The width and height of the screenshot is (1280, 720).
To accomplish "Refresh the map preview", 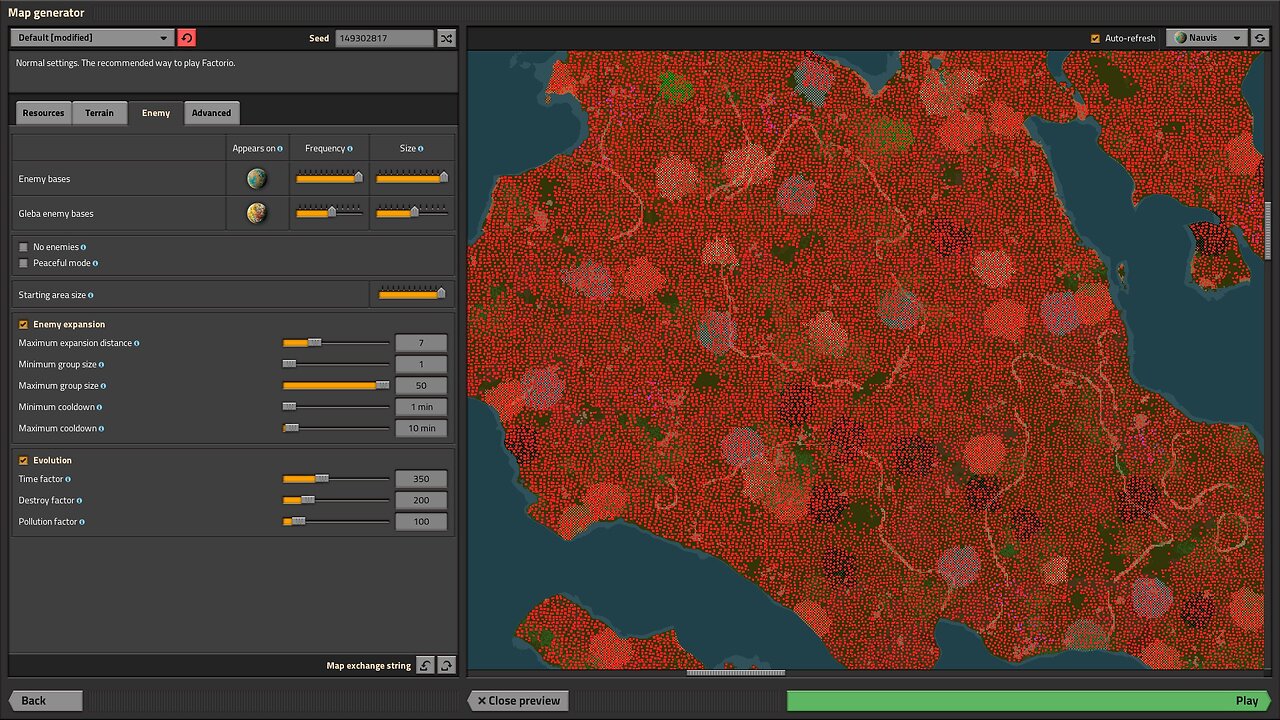I will click(1259, 38).
